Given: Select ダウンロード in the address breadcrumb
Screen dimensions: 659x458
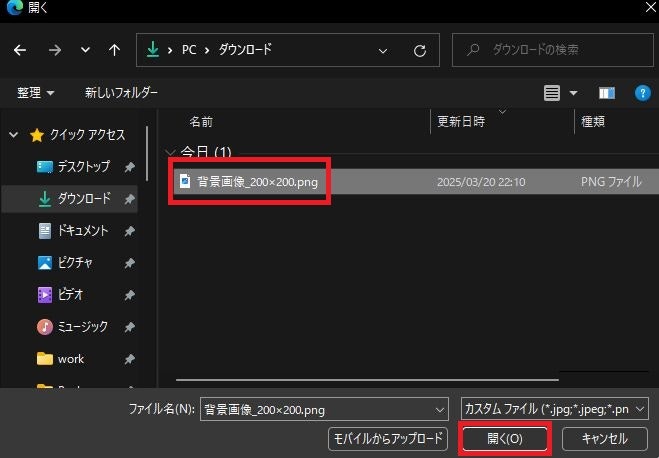Looking at the screenshot, I should click(245, 50).
